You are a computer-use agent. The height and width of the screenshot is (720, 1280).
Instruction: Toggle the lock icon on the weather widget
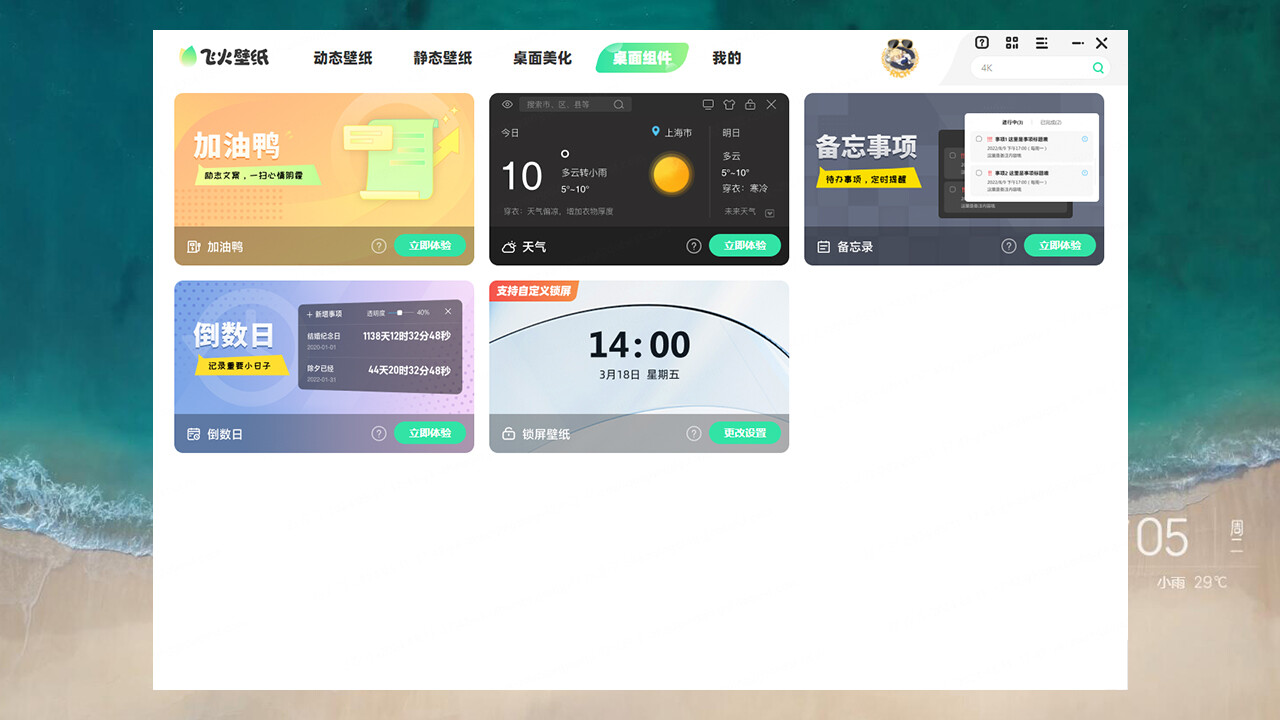coord(750,104)
